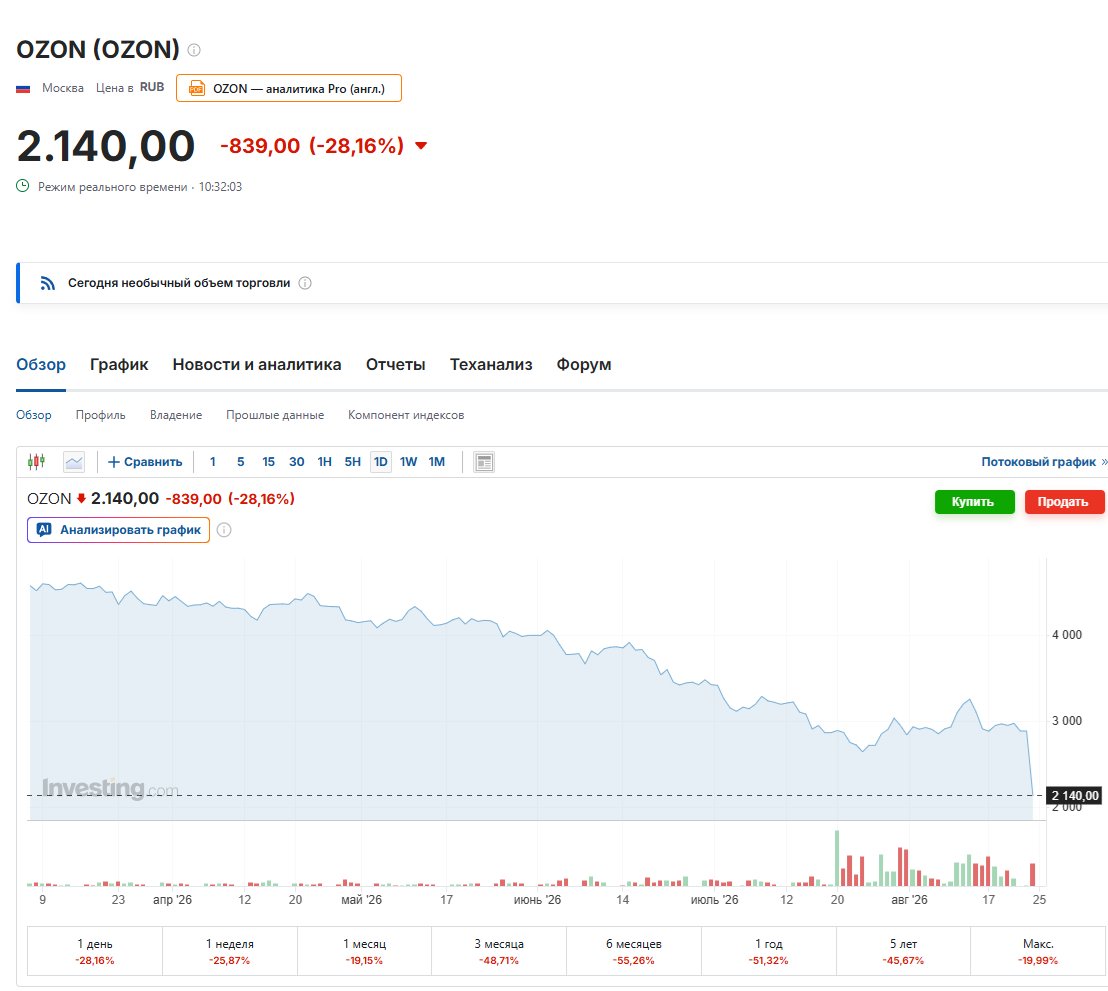Select the 1 день period cell
The width and height of the screenshot is (1108, 991).
(95, 951)
